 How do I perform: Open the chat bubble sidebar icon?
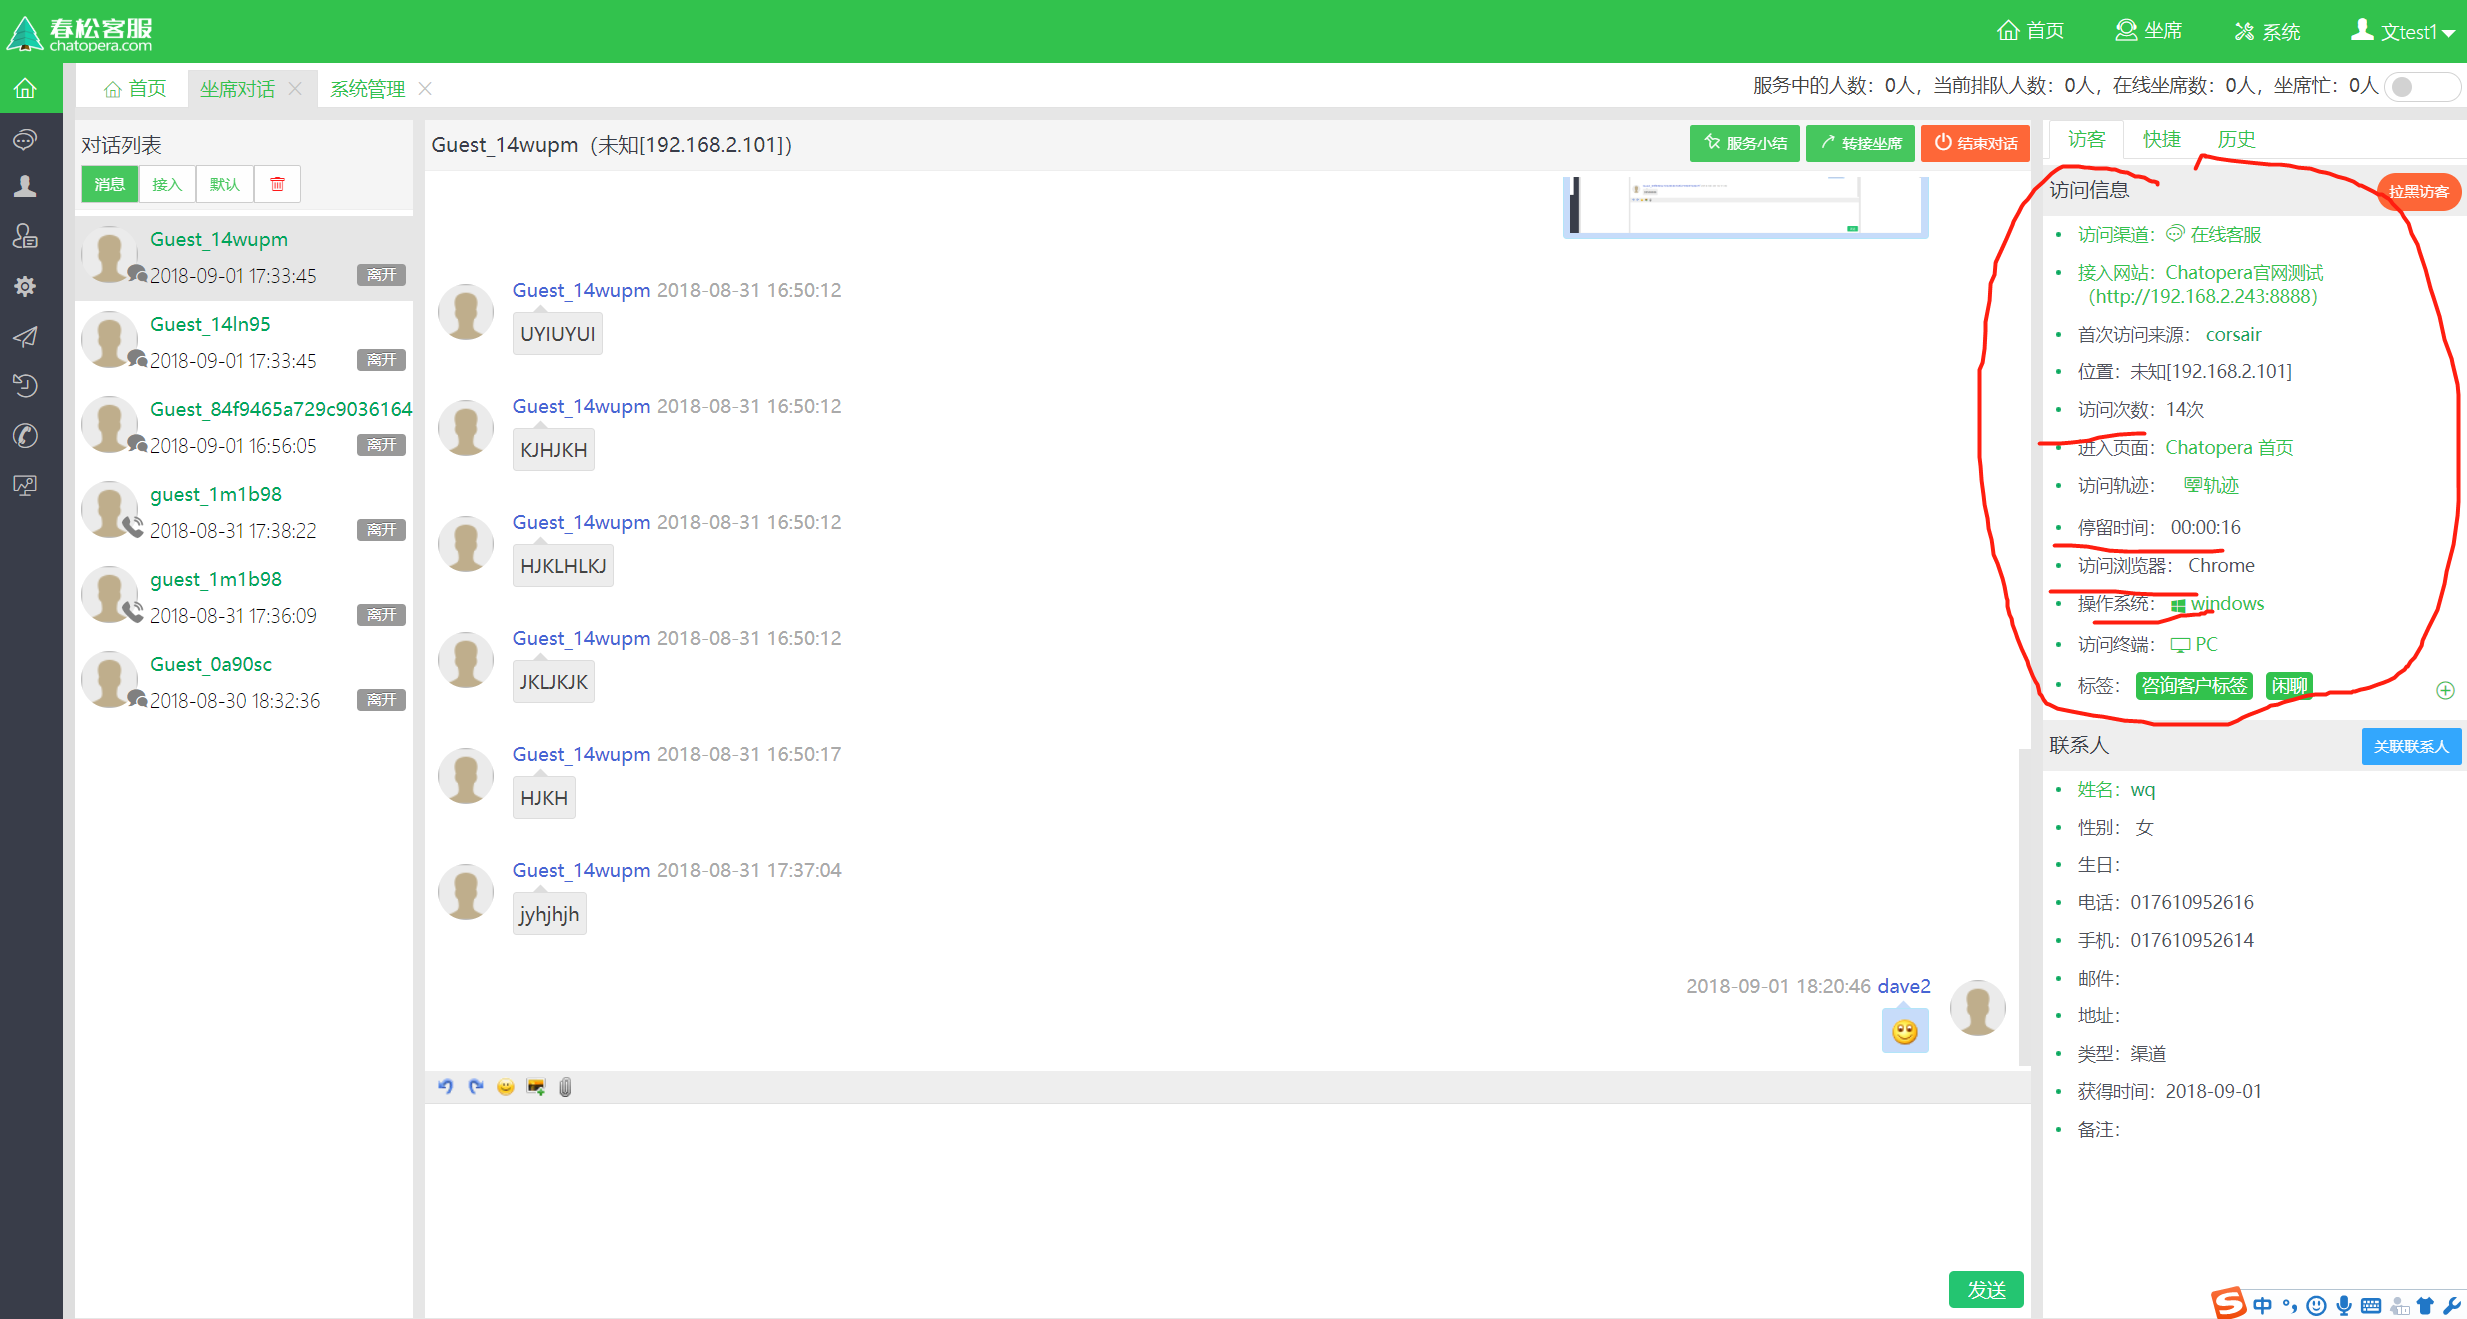point(25,139)
